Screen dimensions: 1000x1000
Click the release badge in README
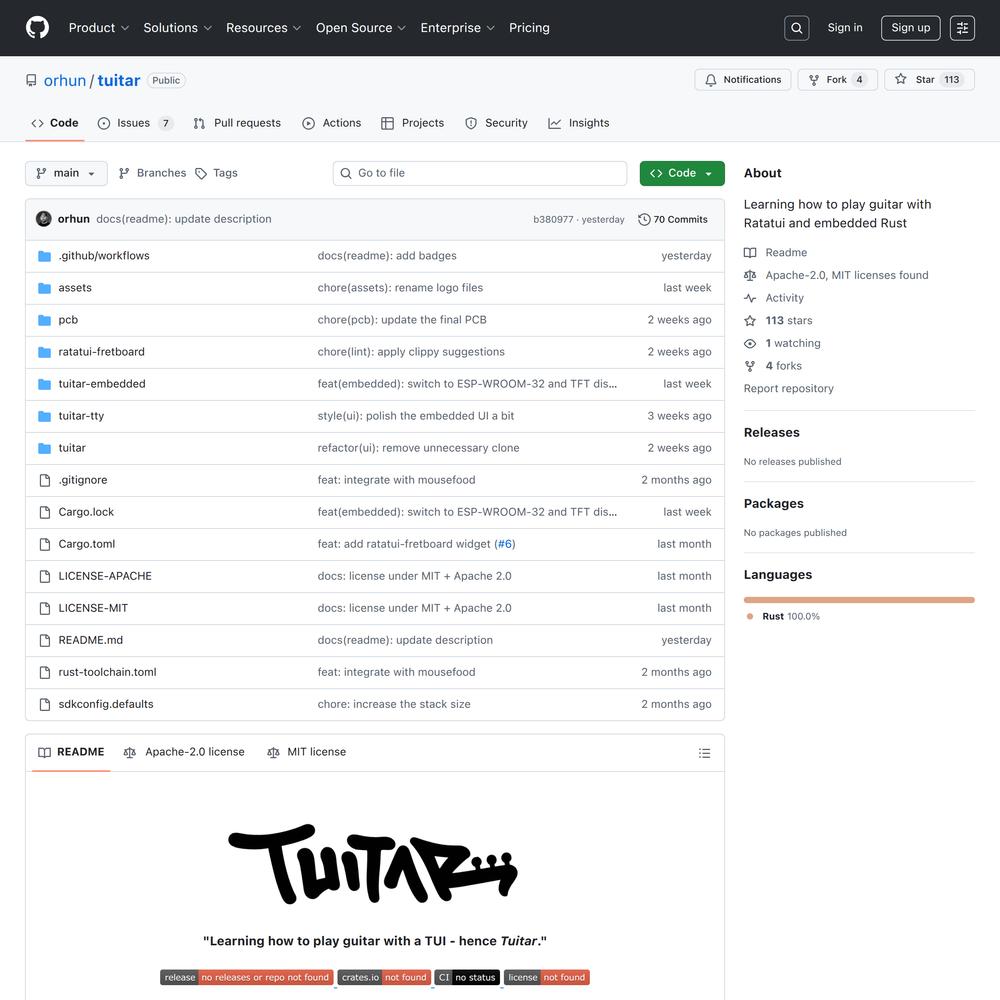247,978
